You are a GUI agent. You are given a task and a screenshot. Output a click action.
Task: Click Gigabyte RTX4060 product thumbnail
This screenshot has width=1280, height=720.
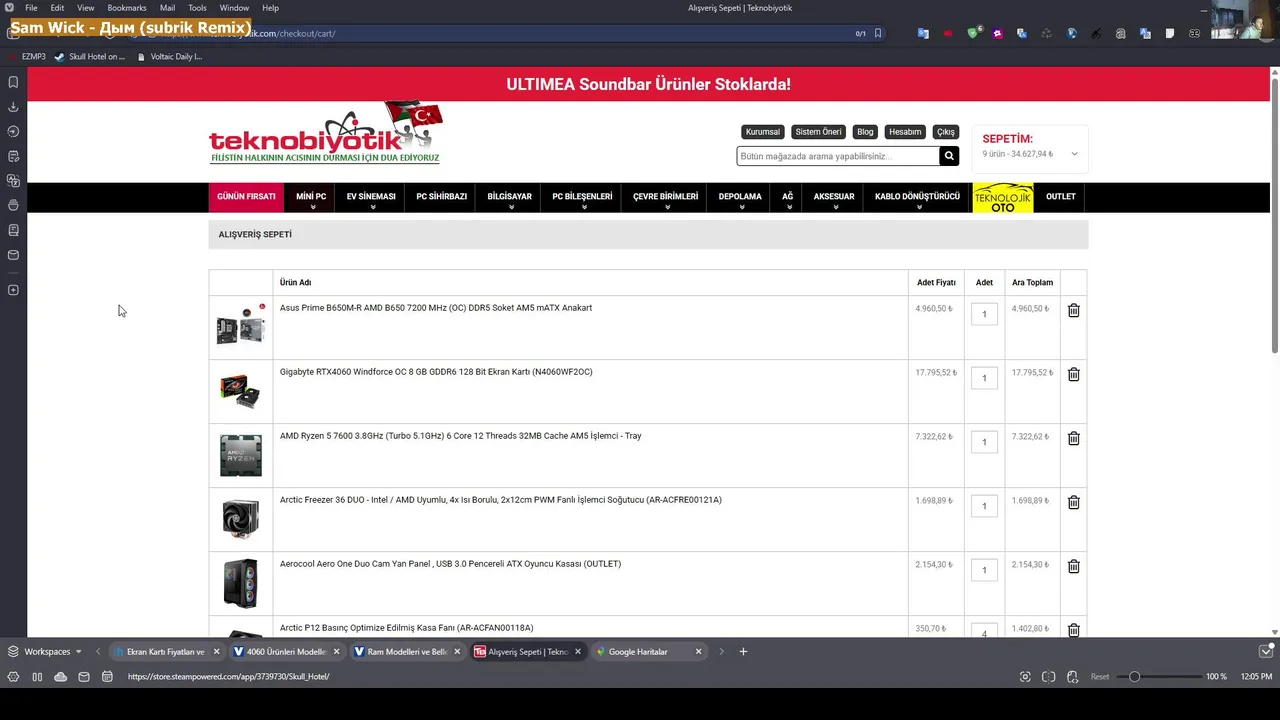coord(240,391)
